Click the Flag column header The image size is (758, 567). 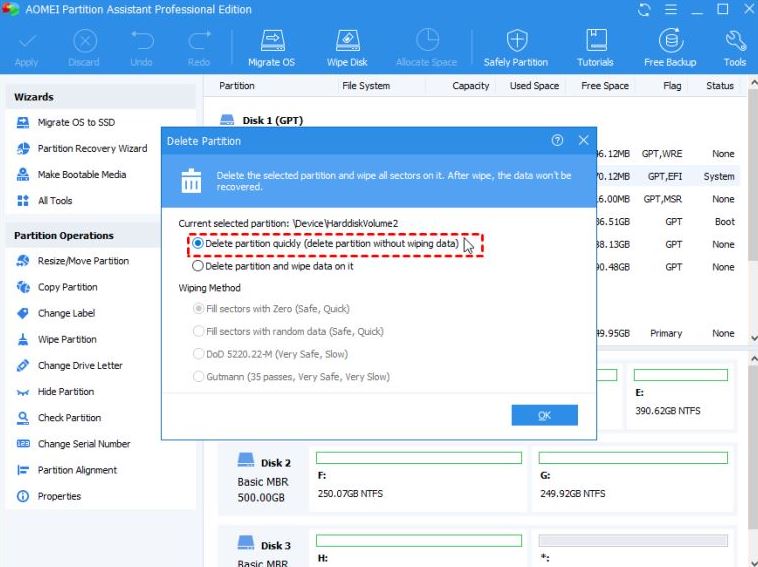click(672, 86)
